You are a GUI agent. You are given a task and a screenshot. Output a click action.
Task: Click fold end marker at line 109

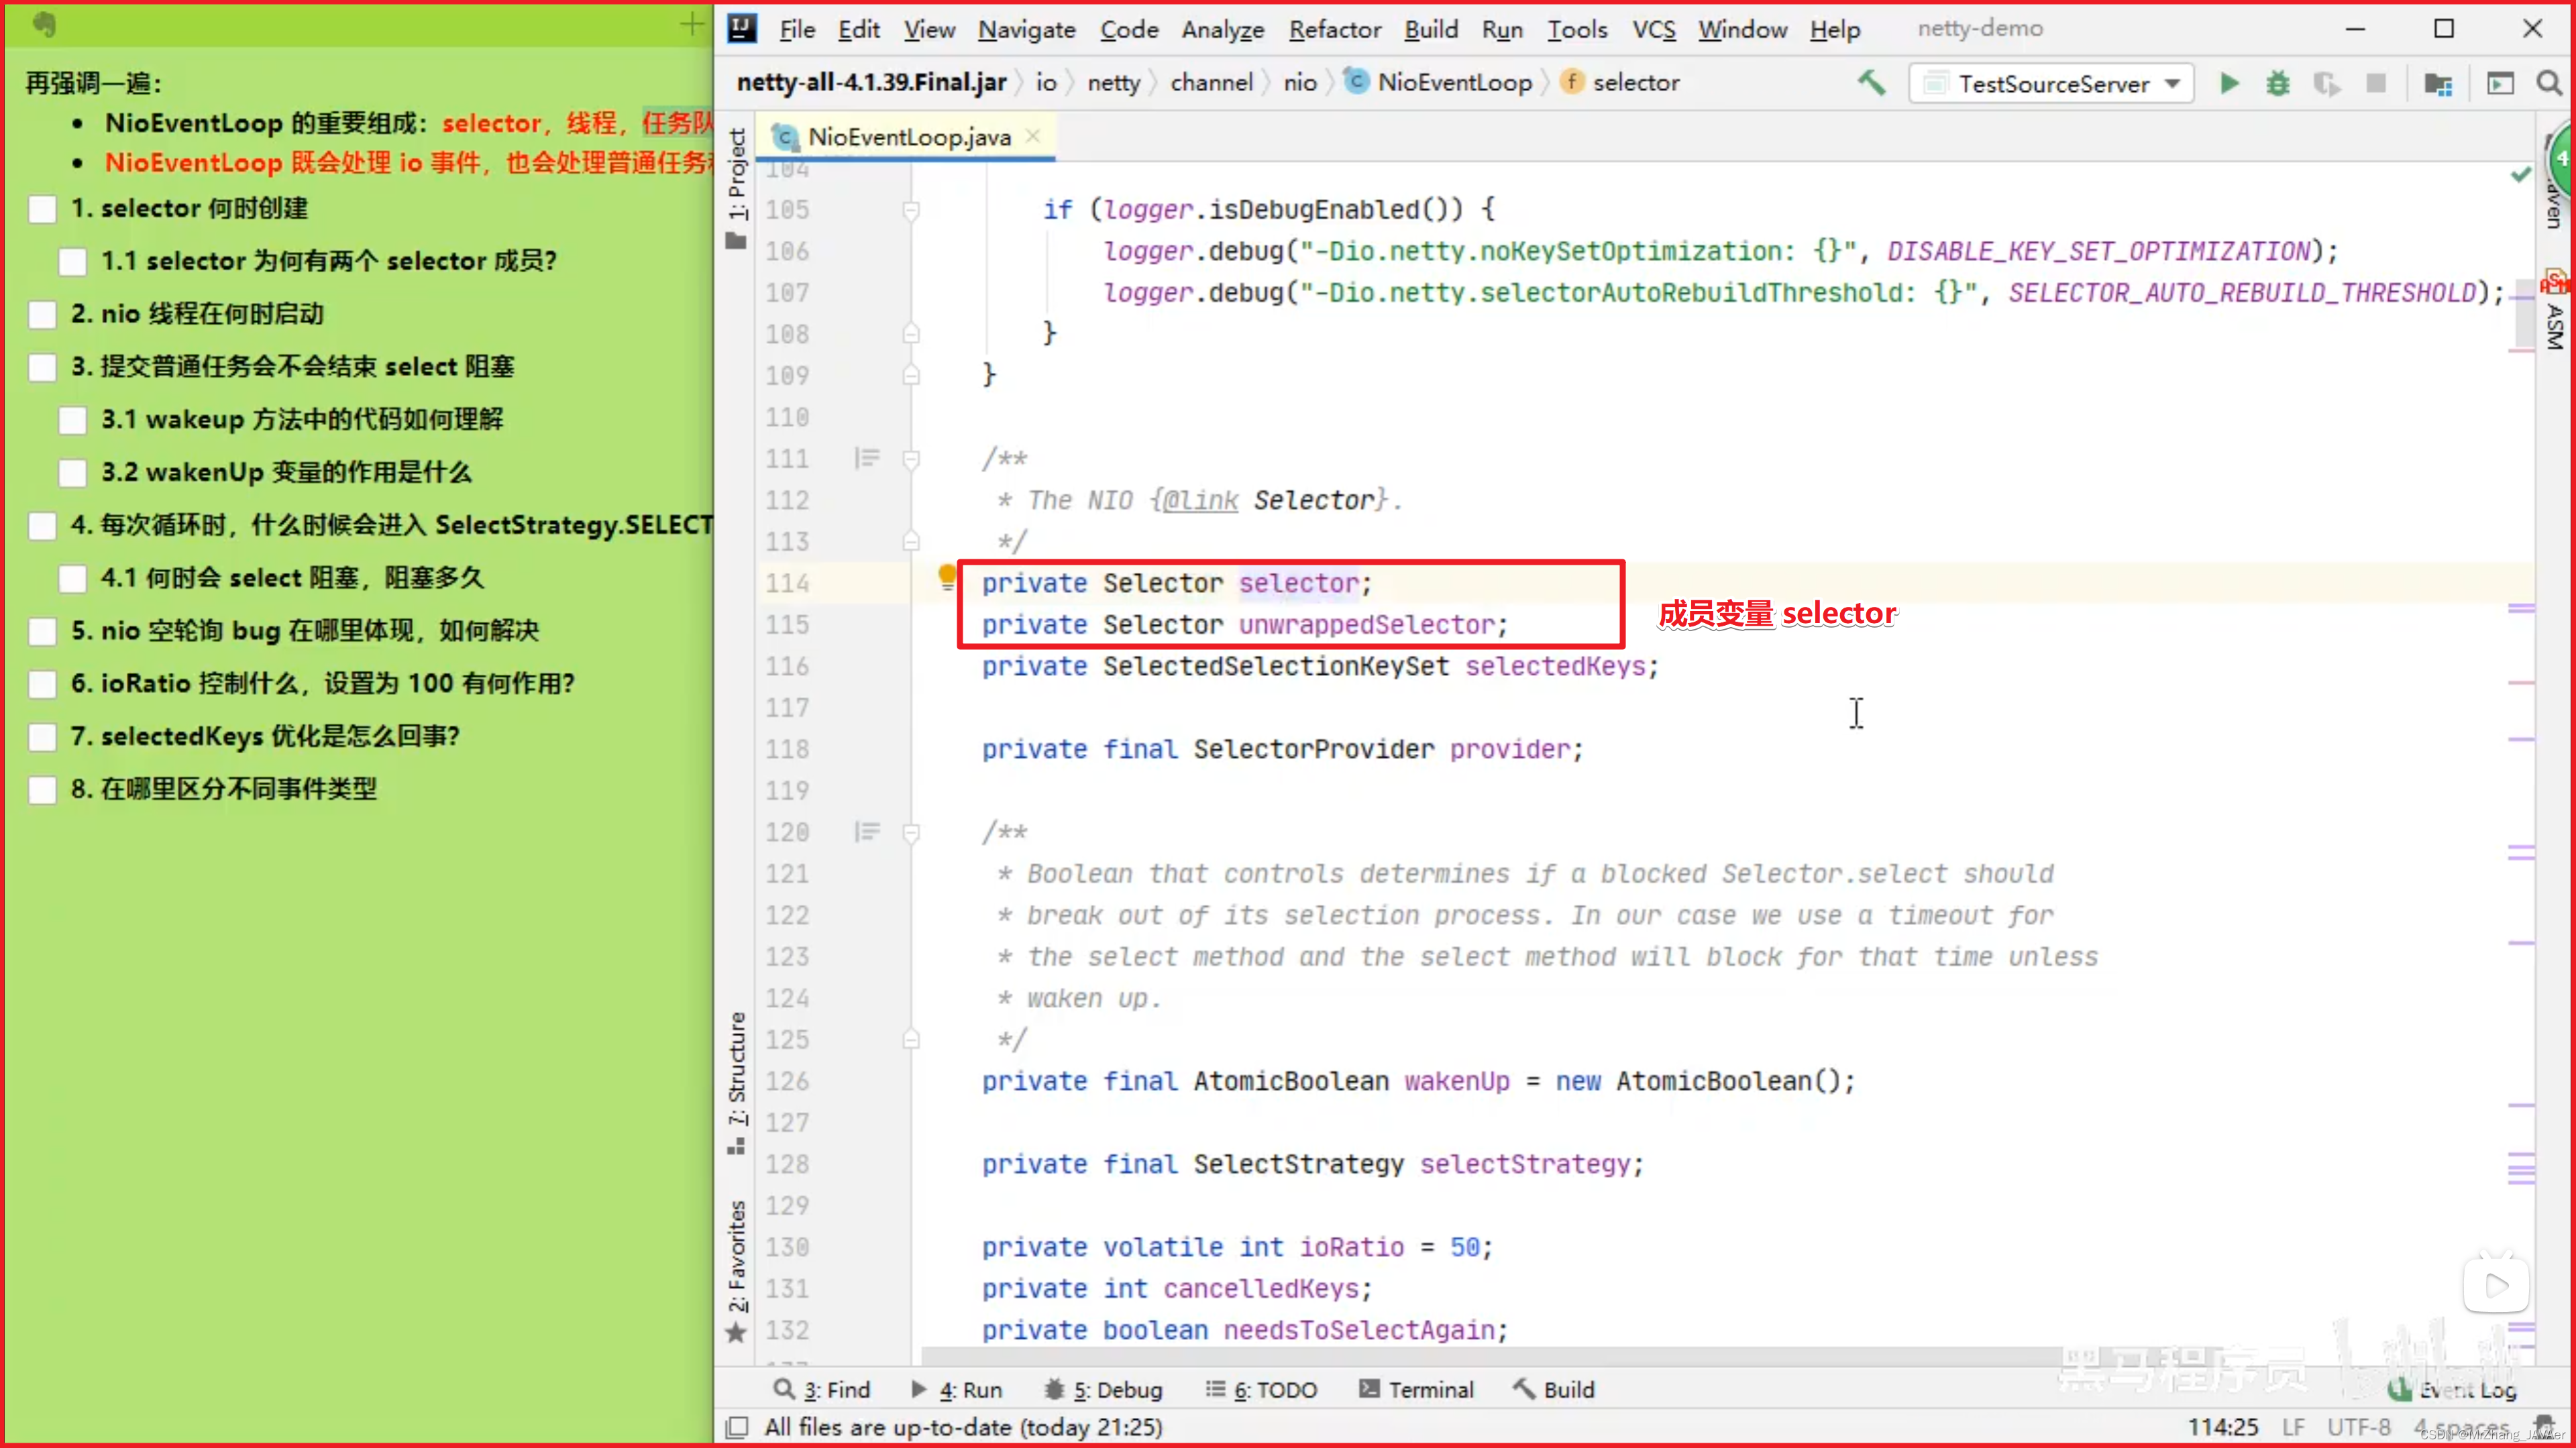(911, 375)
